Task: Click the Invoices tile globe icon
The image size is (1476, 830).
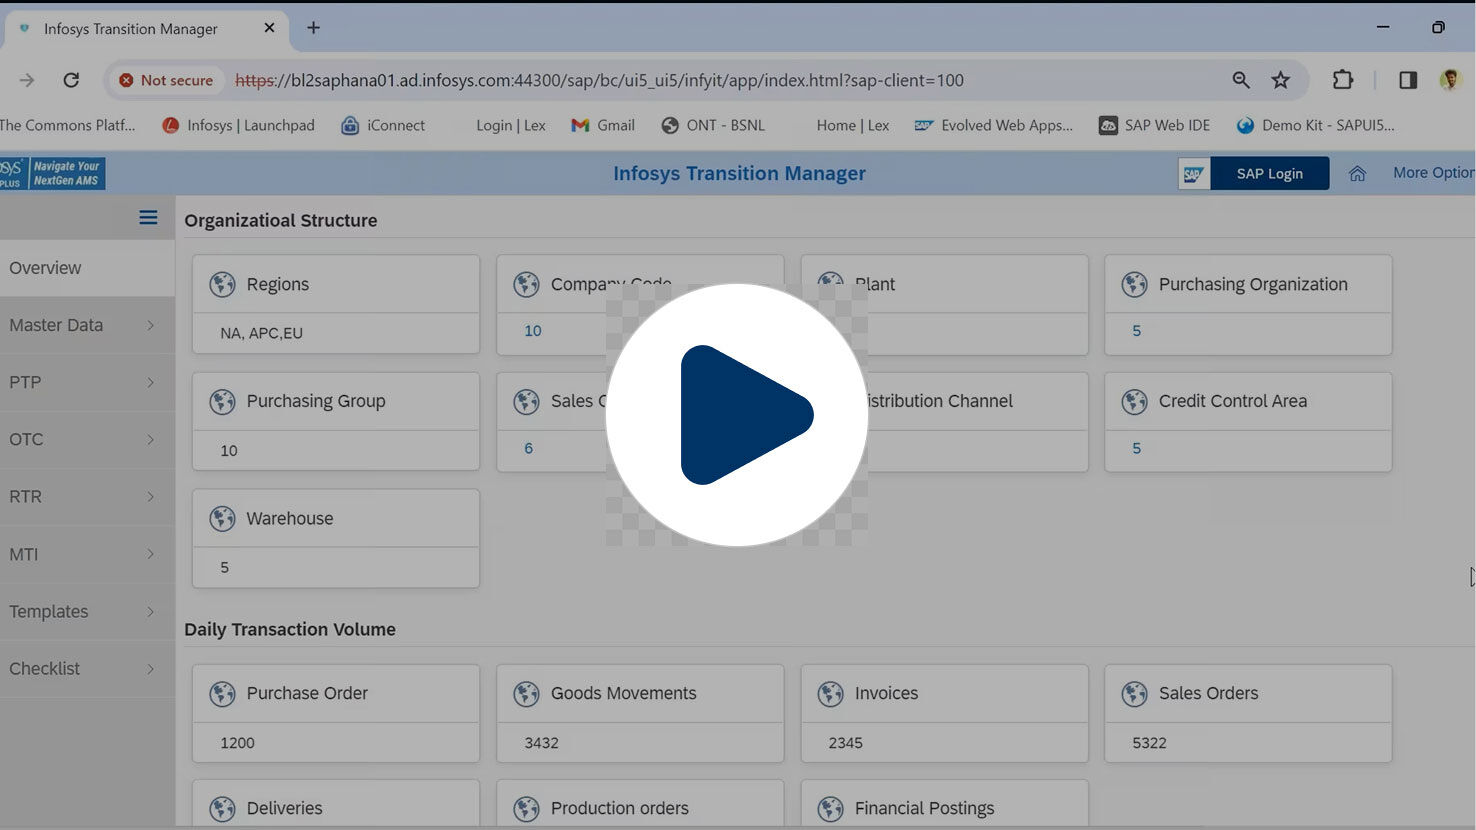Action: coord(830,693)
